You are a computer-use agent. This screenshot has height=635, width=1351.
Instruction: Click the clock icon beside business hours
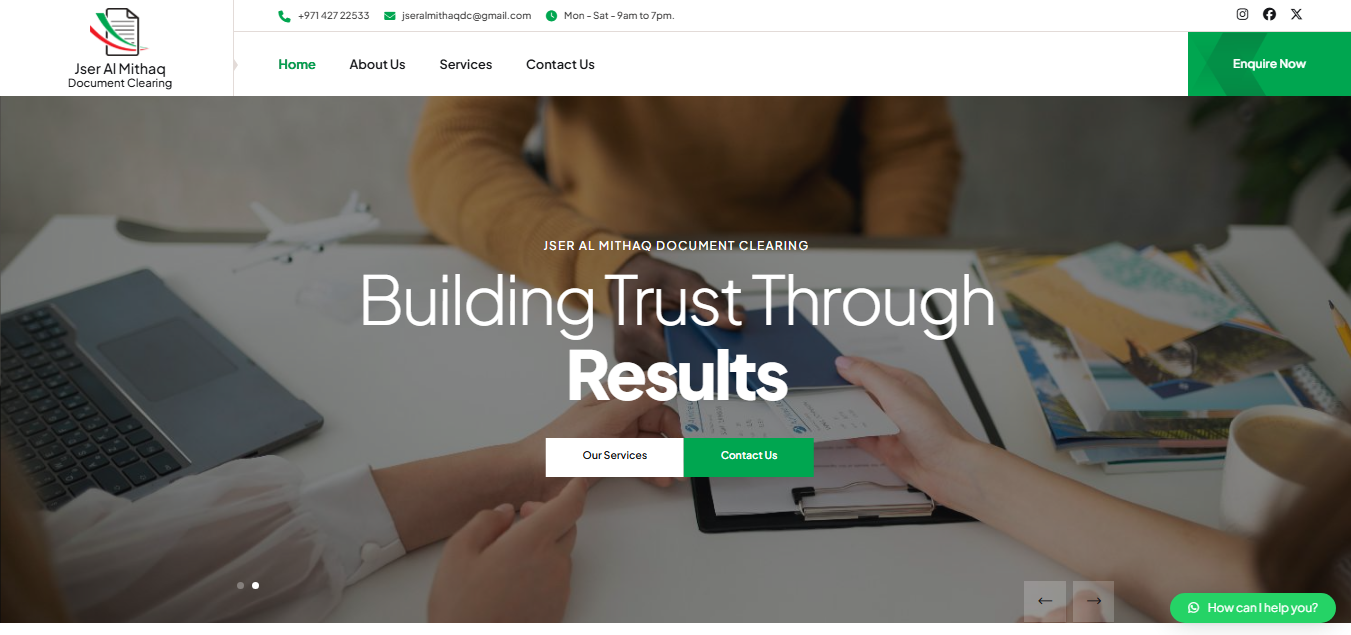pyautogui.click(x=552, y=16)
